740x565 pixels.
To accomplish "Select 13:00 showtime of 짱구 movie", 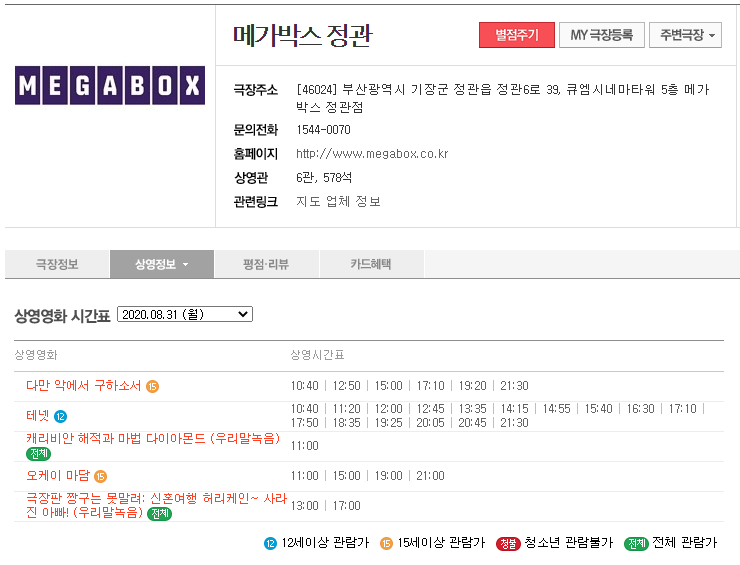I will [304, 506].
